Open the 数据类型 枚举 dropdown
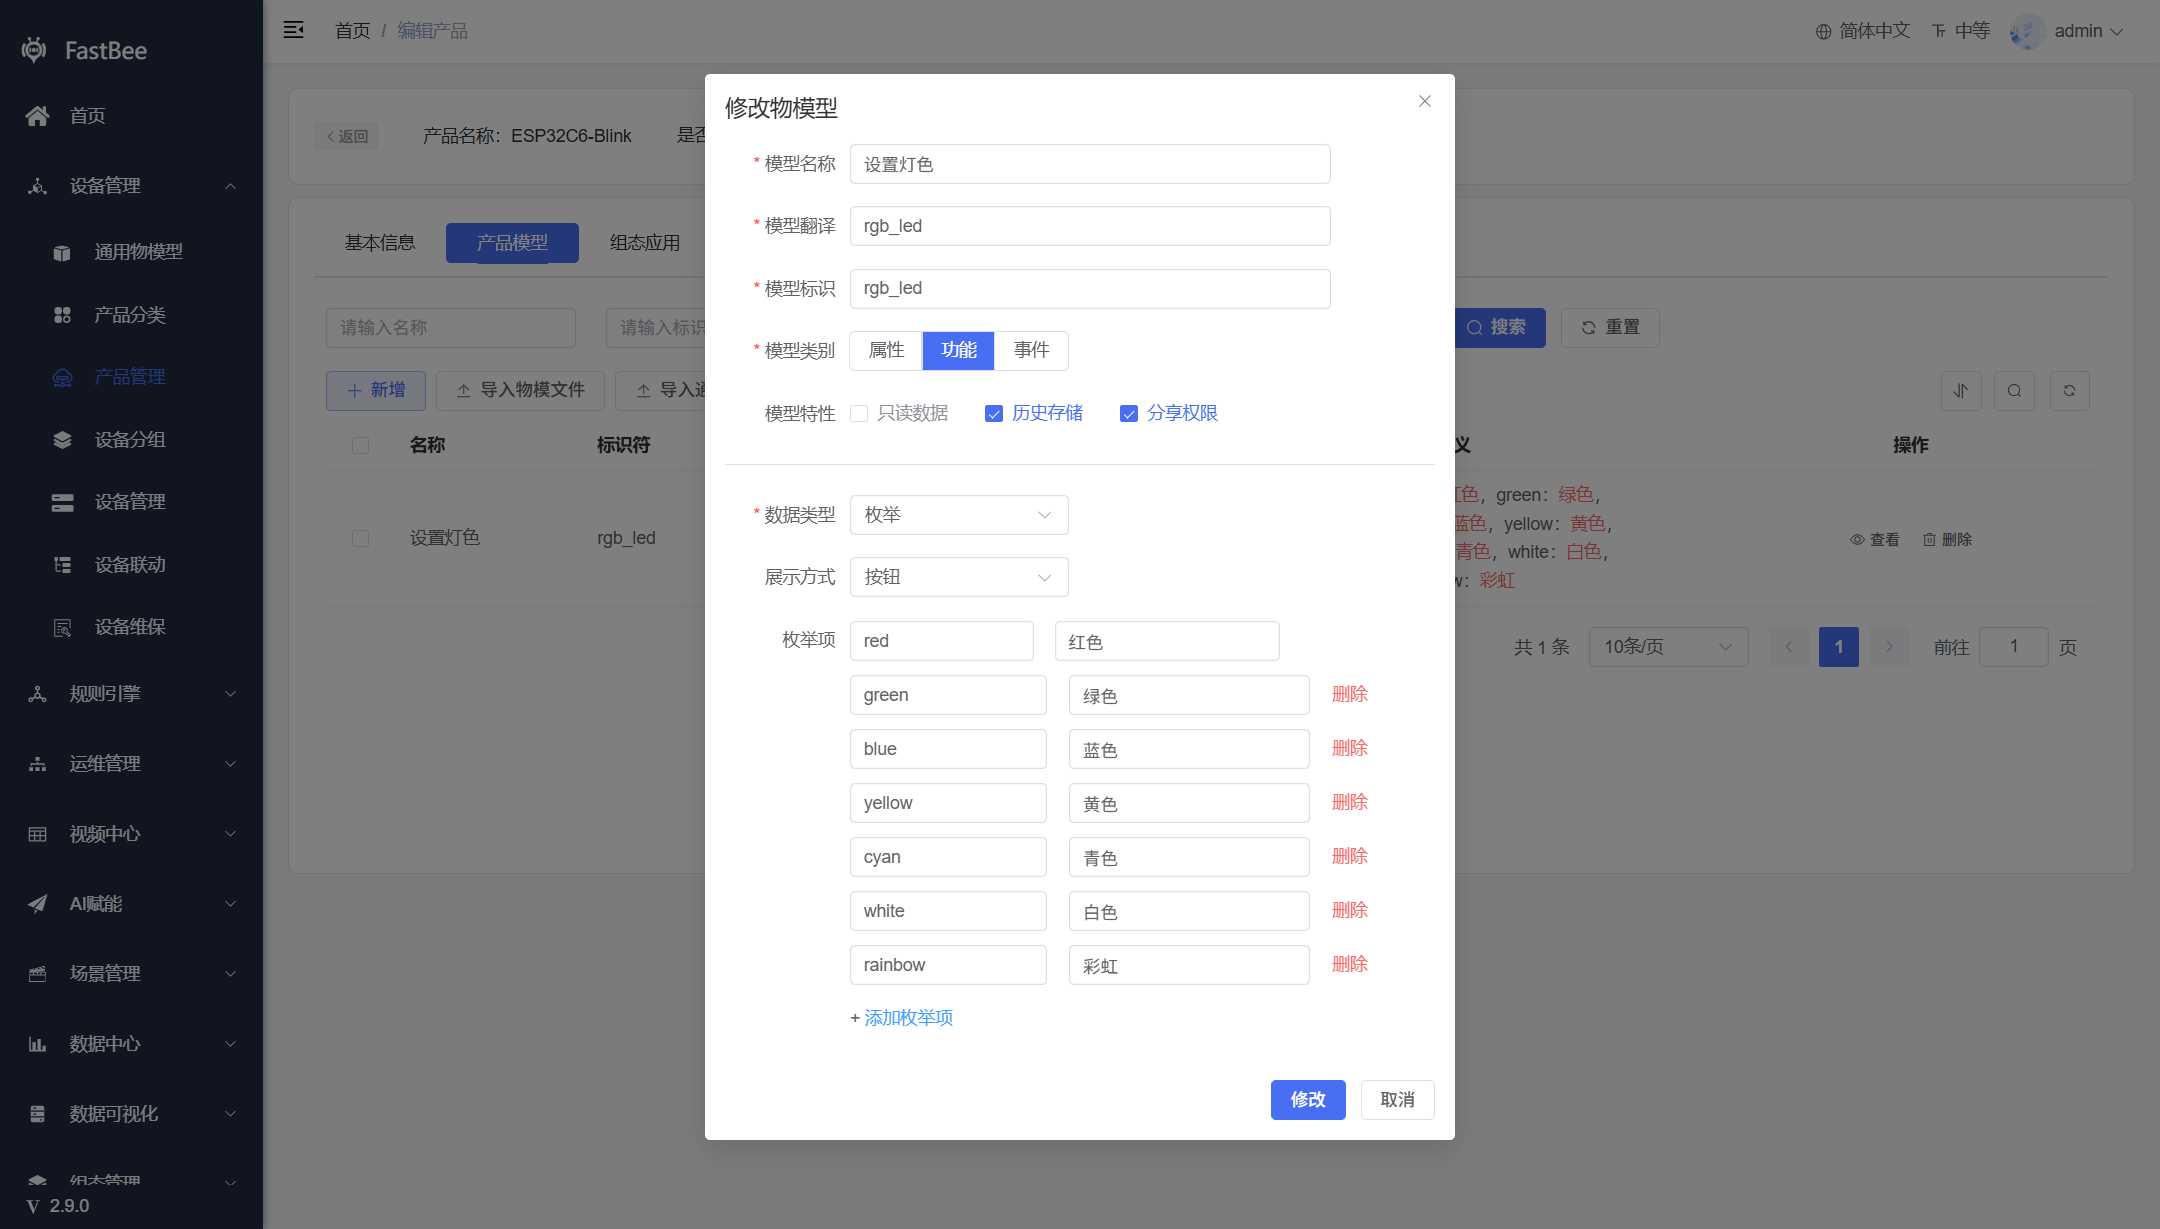Screen dimensions: 2160x1229 959,515
